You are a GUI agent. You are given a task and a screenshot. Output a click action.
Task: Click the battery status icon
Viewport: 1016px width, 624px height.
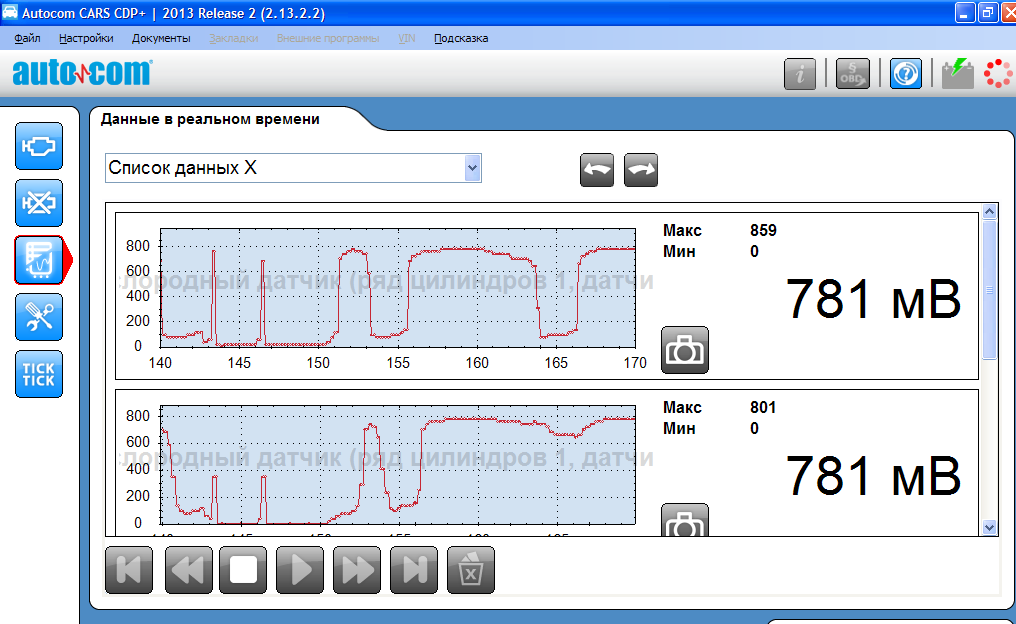[x=958, y=73]
